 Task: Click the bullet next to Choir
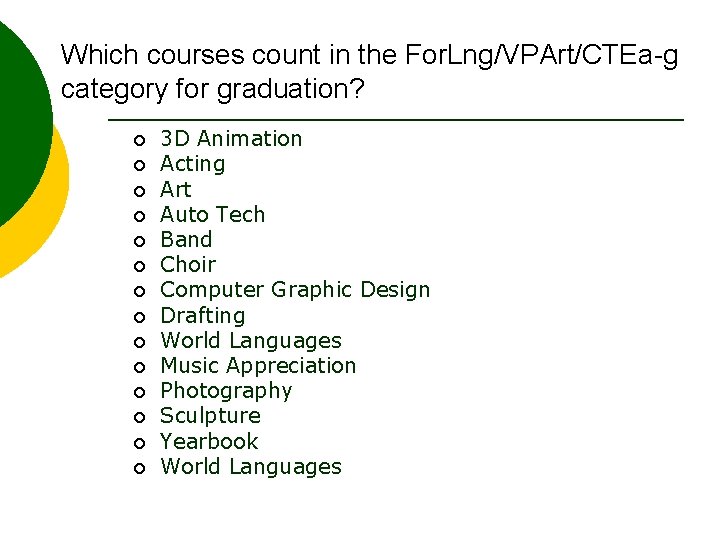click(x=139, y=266)
